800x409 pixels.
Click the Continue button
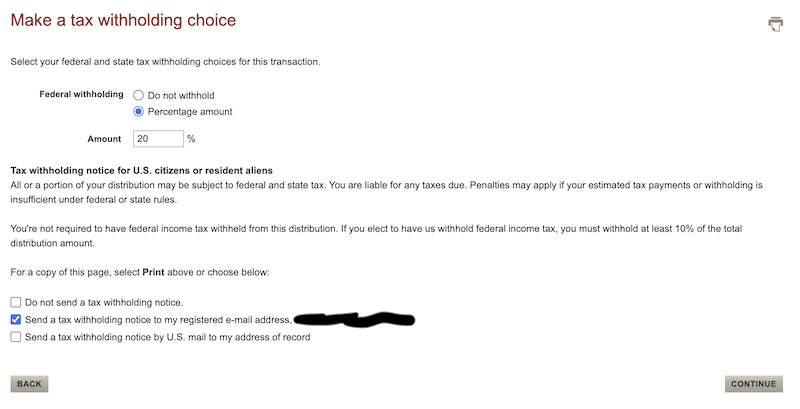point(753,384)
